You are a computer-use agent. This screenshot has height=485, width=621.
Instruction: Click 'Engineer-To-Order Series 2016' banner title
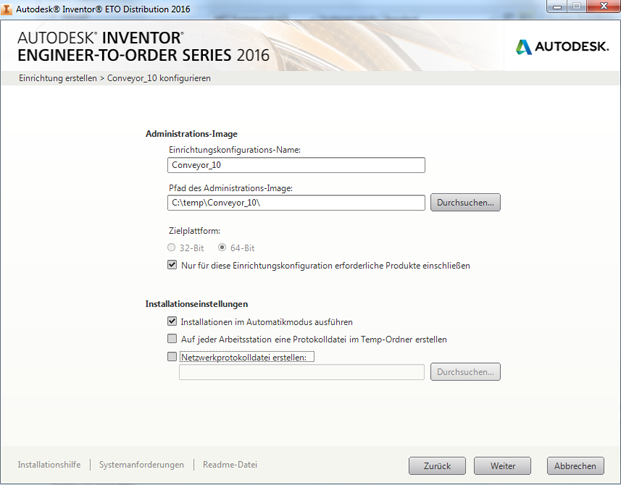pyautogui.click(x=143, y=55)
